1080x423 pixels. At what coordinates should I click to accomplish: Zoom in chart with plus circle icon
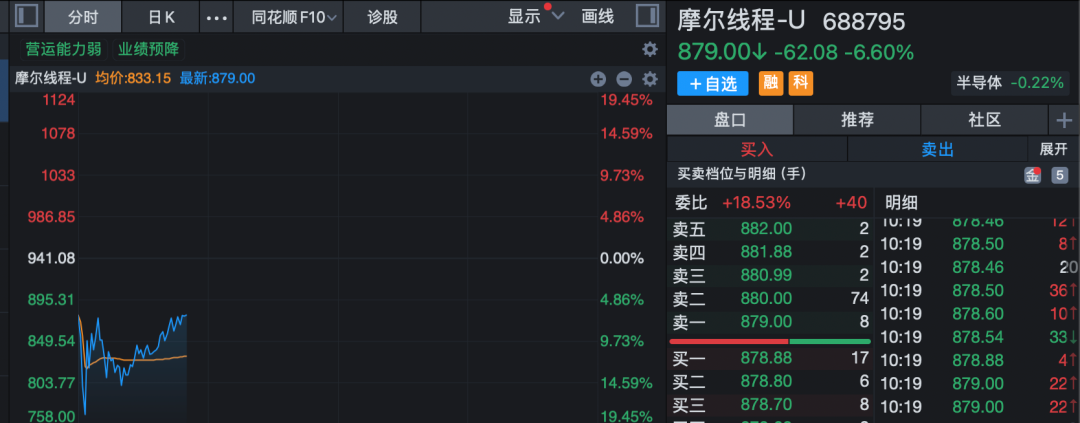point(598,79)
